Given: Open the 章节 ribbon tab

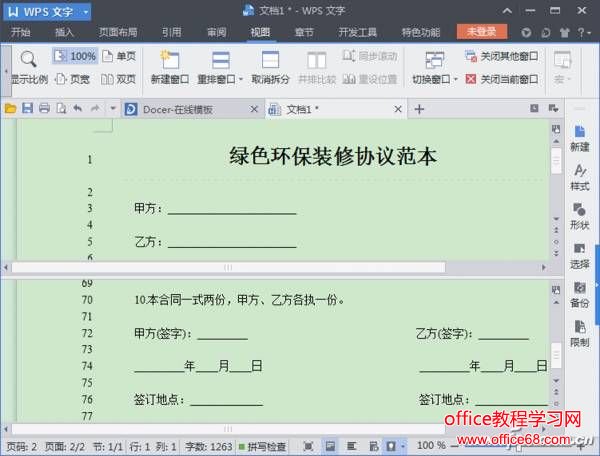Looking at the screenshot, I should click(304, 32).
